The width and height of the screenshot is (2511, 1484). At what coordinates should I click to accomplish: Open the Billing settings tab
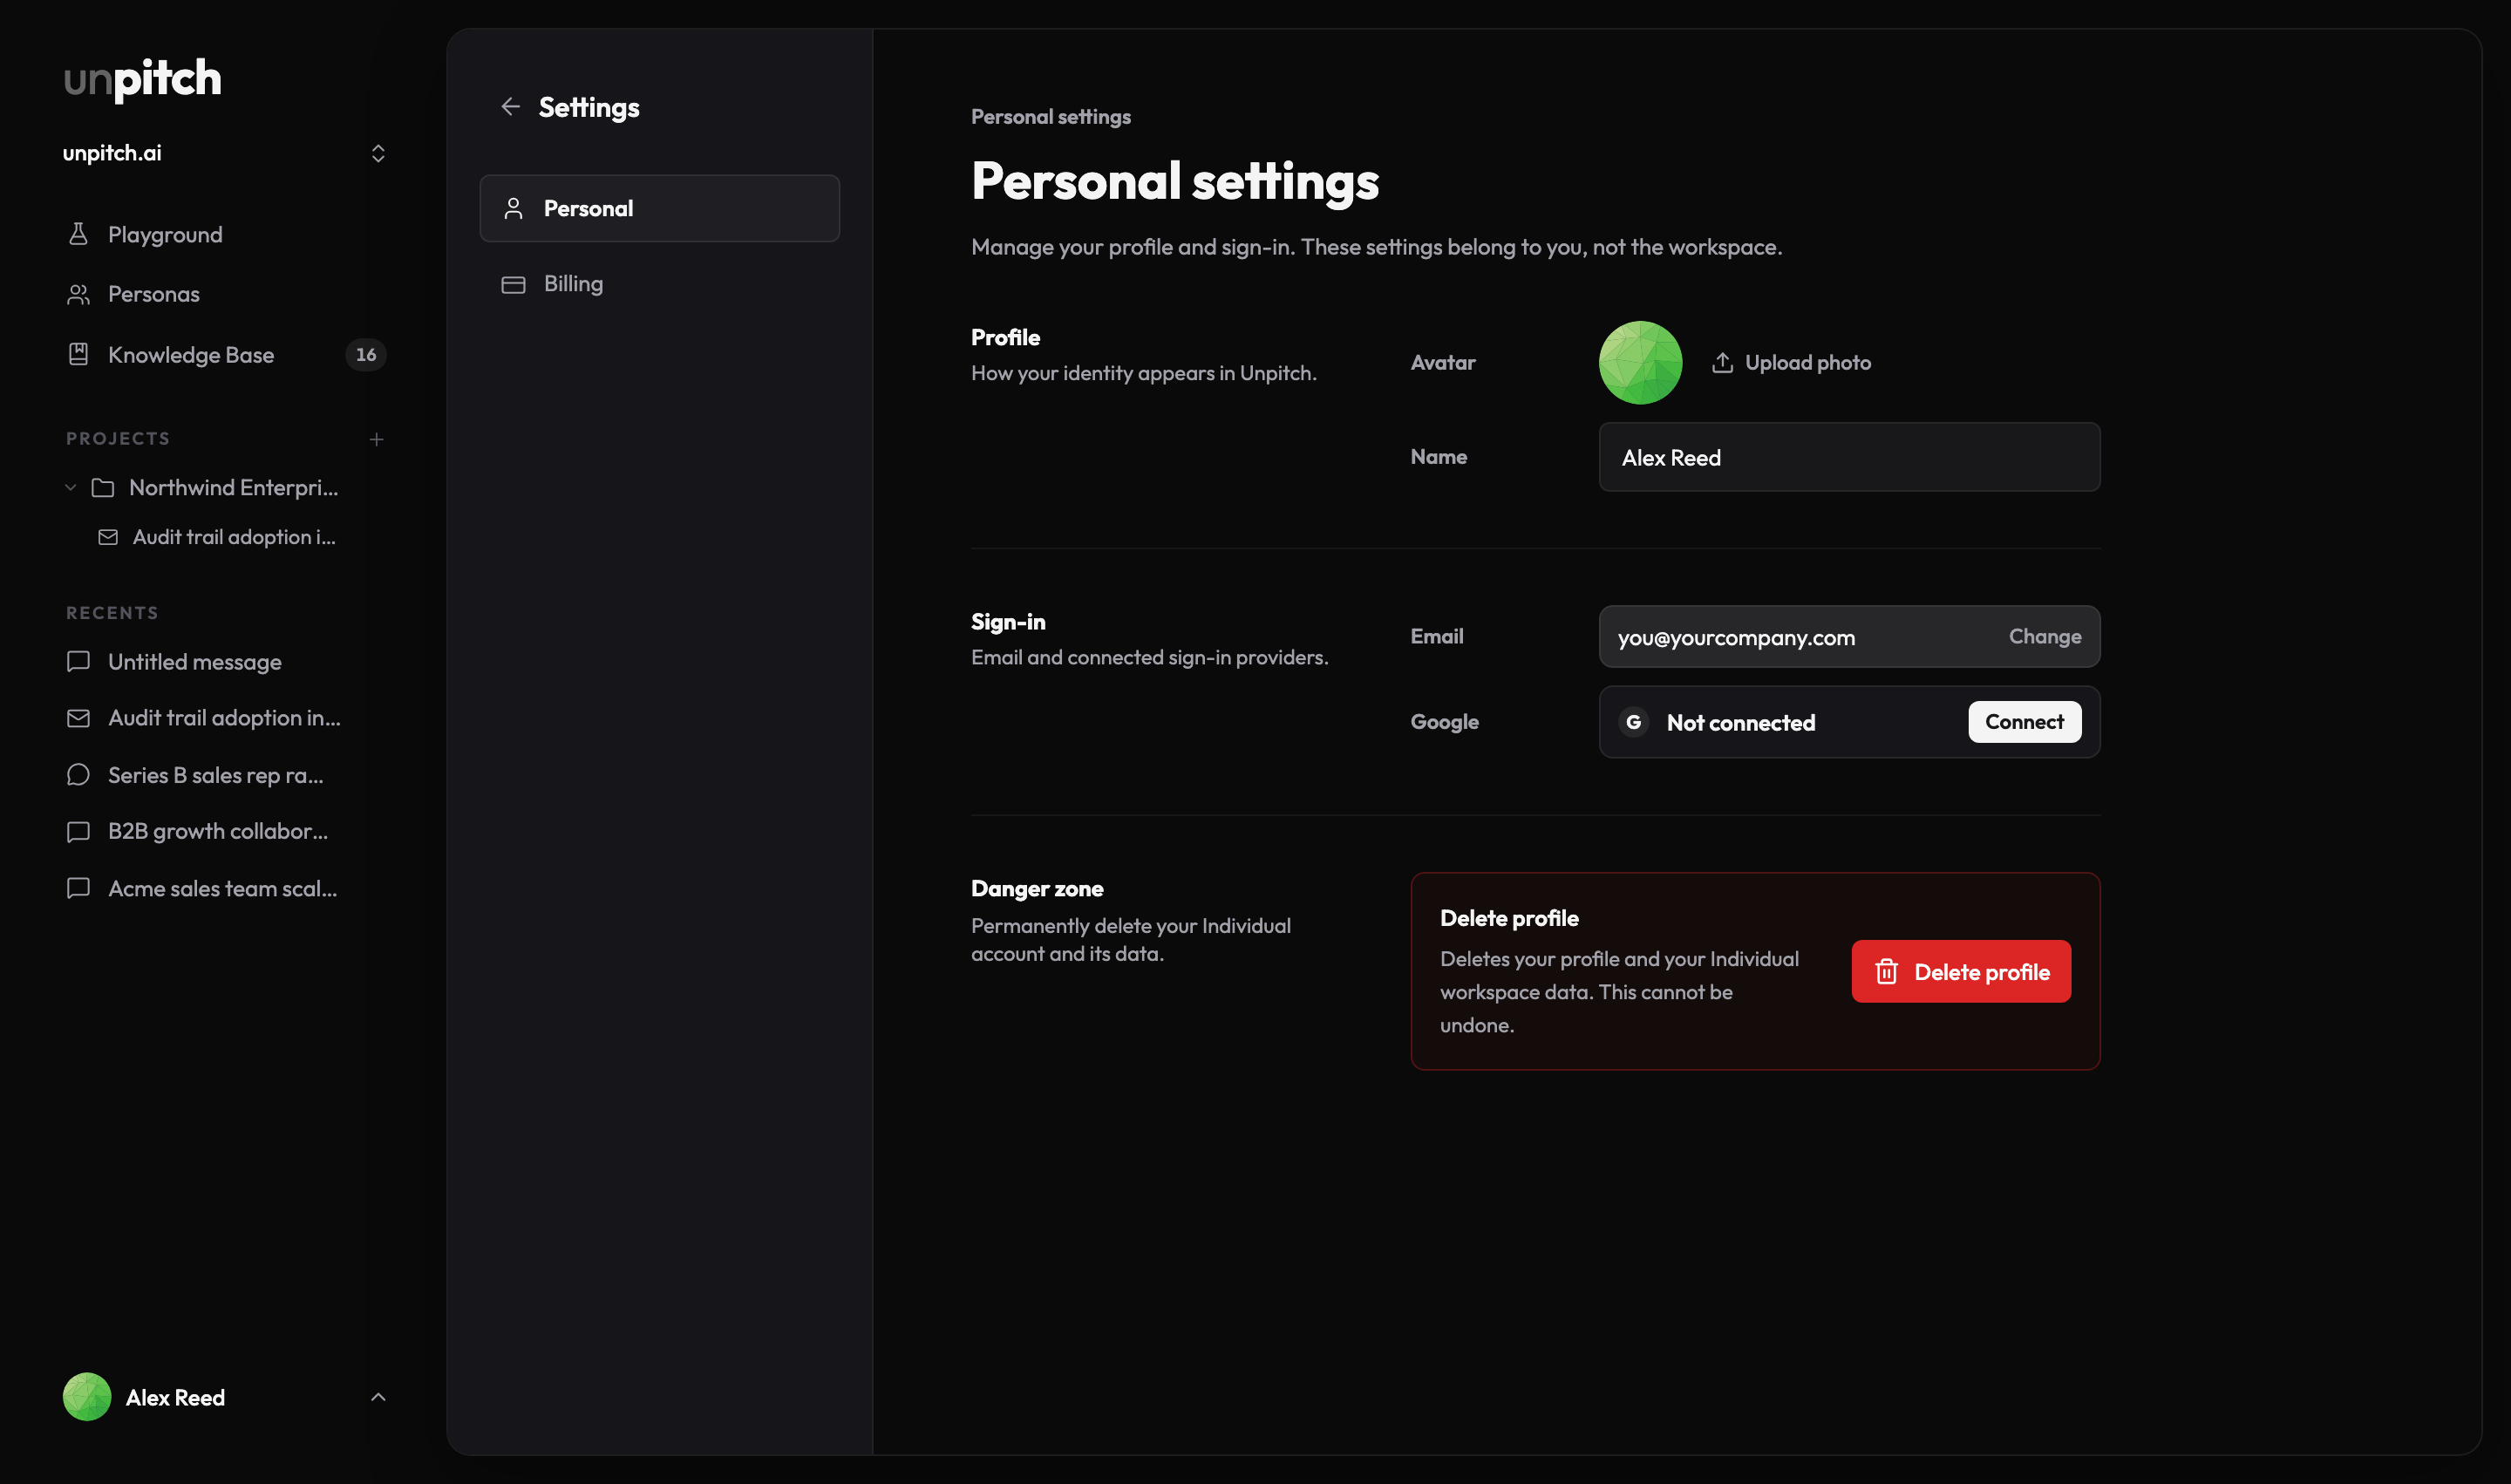coord(660,284)
